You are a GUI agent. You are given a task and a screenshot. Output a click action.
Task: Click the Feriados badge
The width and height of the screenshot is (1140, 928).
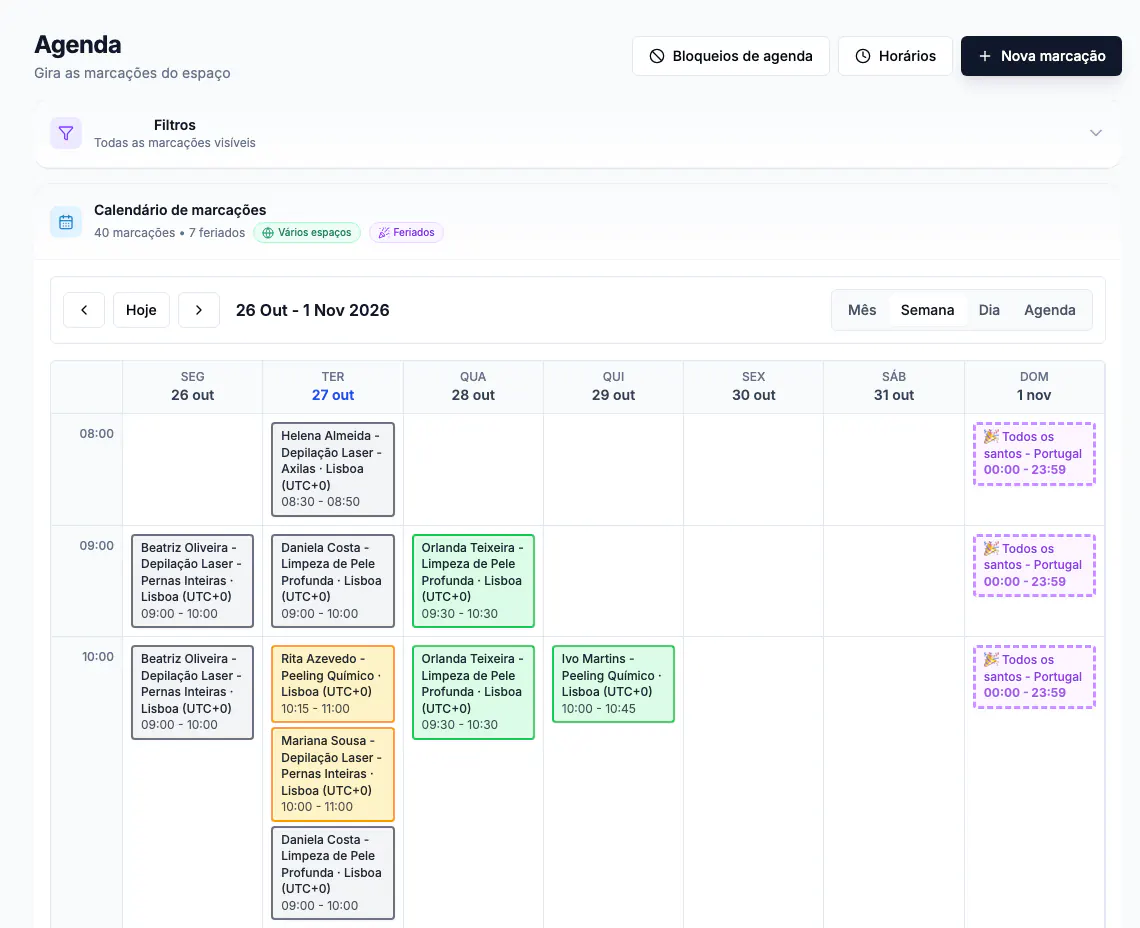(x=406, y=233)
